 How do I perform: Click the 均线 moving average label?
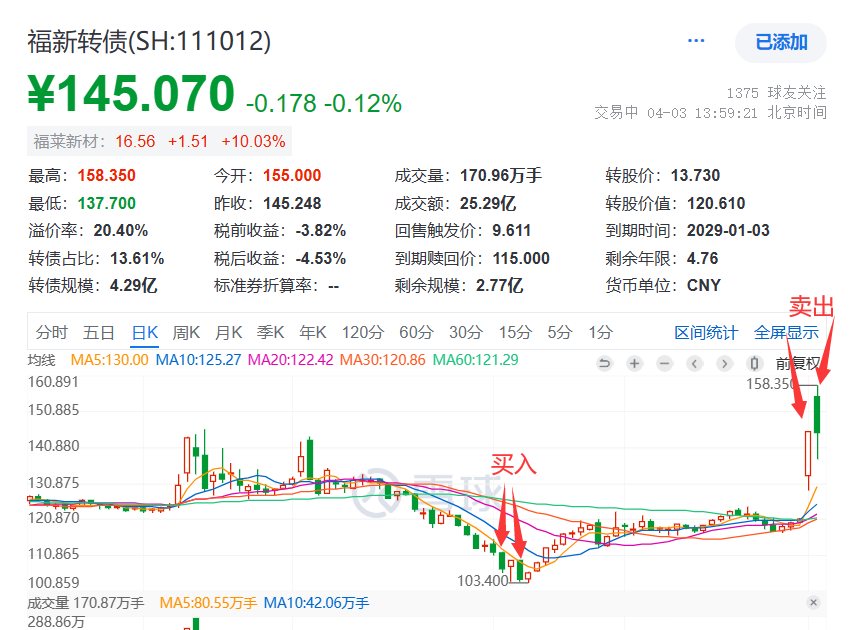[x=42, y=360]
